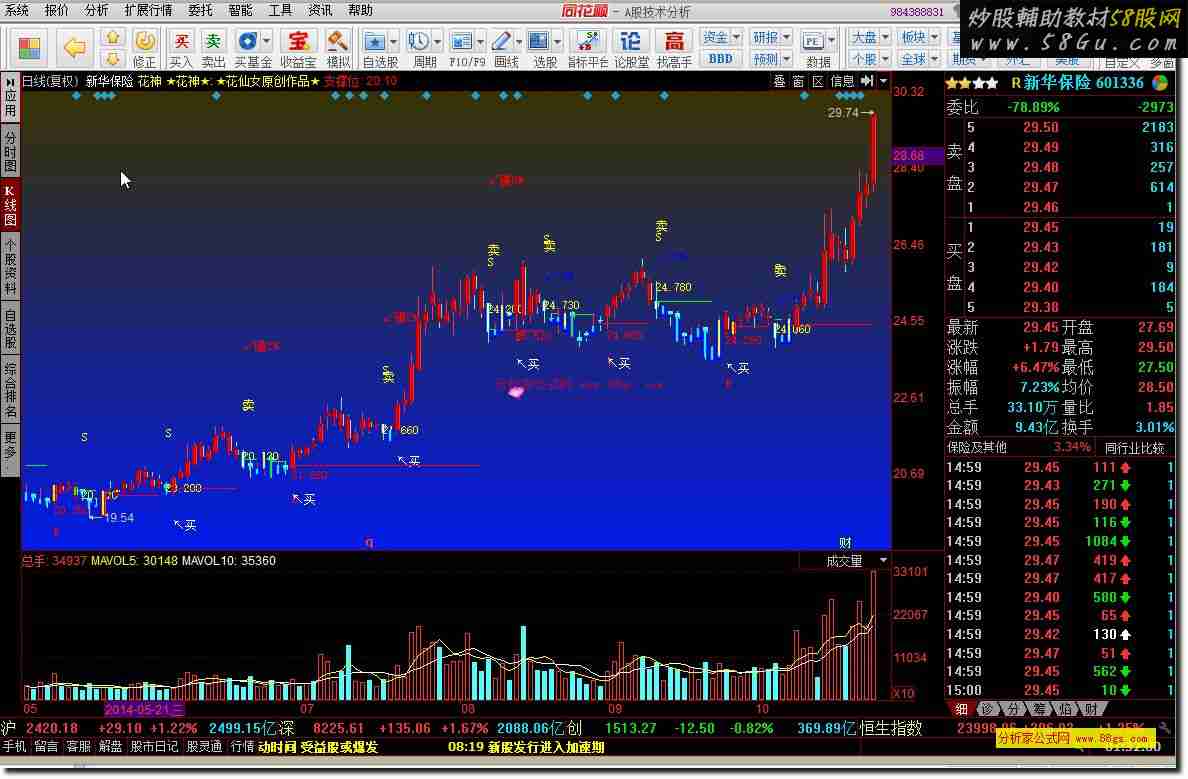Click the 叠 overlay chart button
The image size is (1188, 779).
pos(779,81)
